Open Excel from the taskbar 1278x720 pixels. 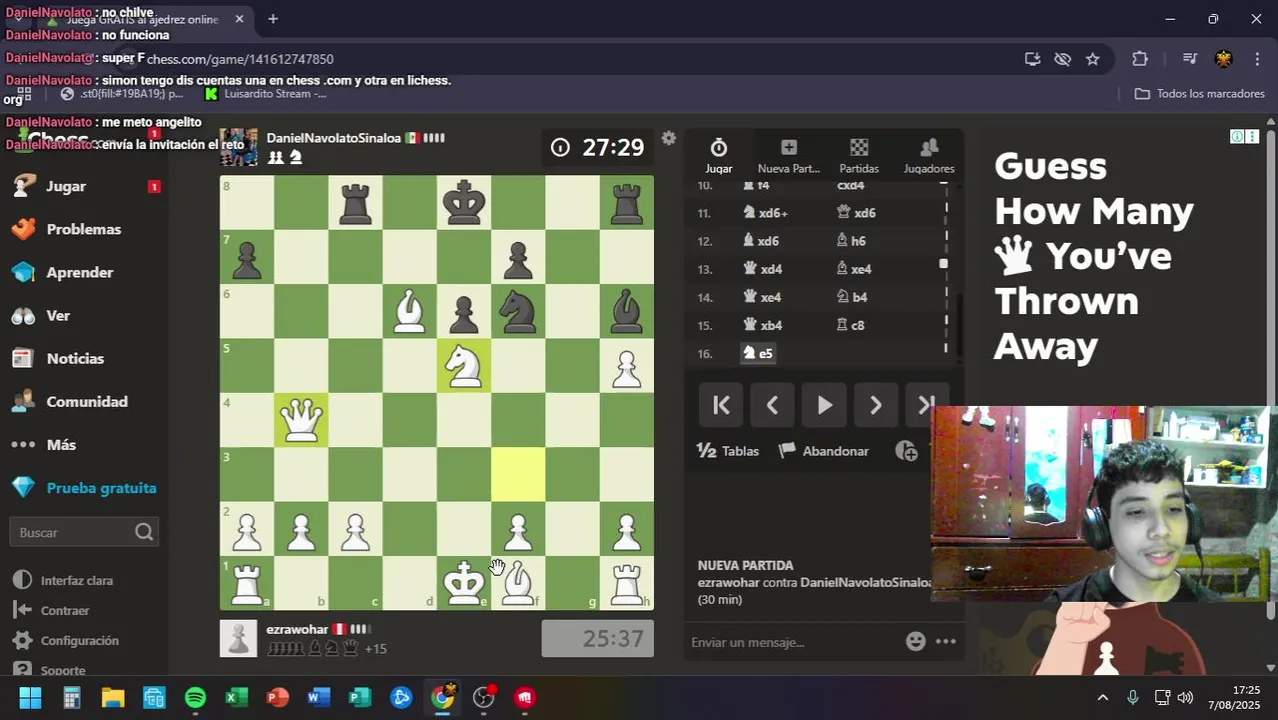coord(236,697)
